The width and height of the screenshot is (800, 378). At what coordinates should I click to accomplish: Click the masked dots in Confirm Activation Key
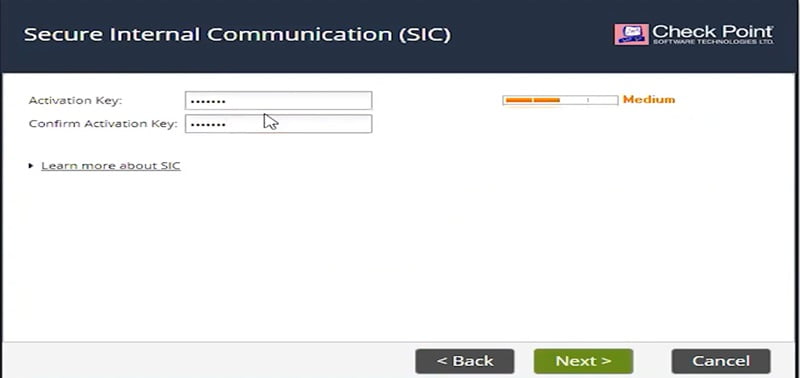pos(208,125)
